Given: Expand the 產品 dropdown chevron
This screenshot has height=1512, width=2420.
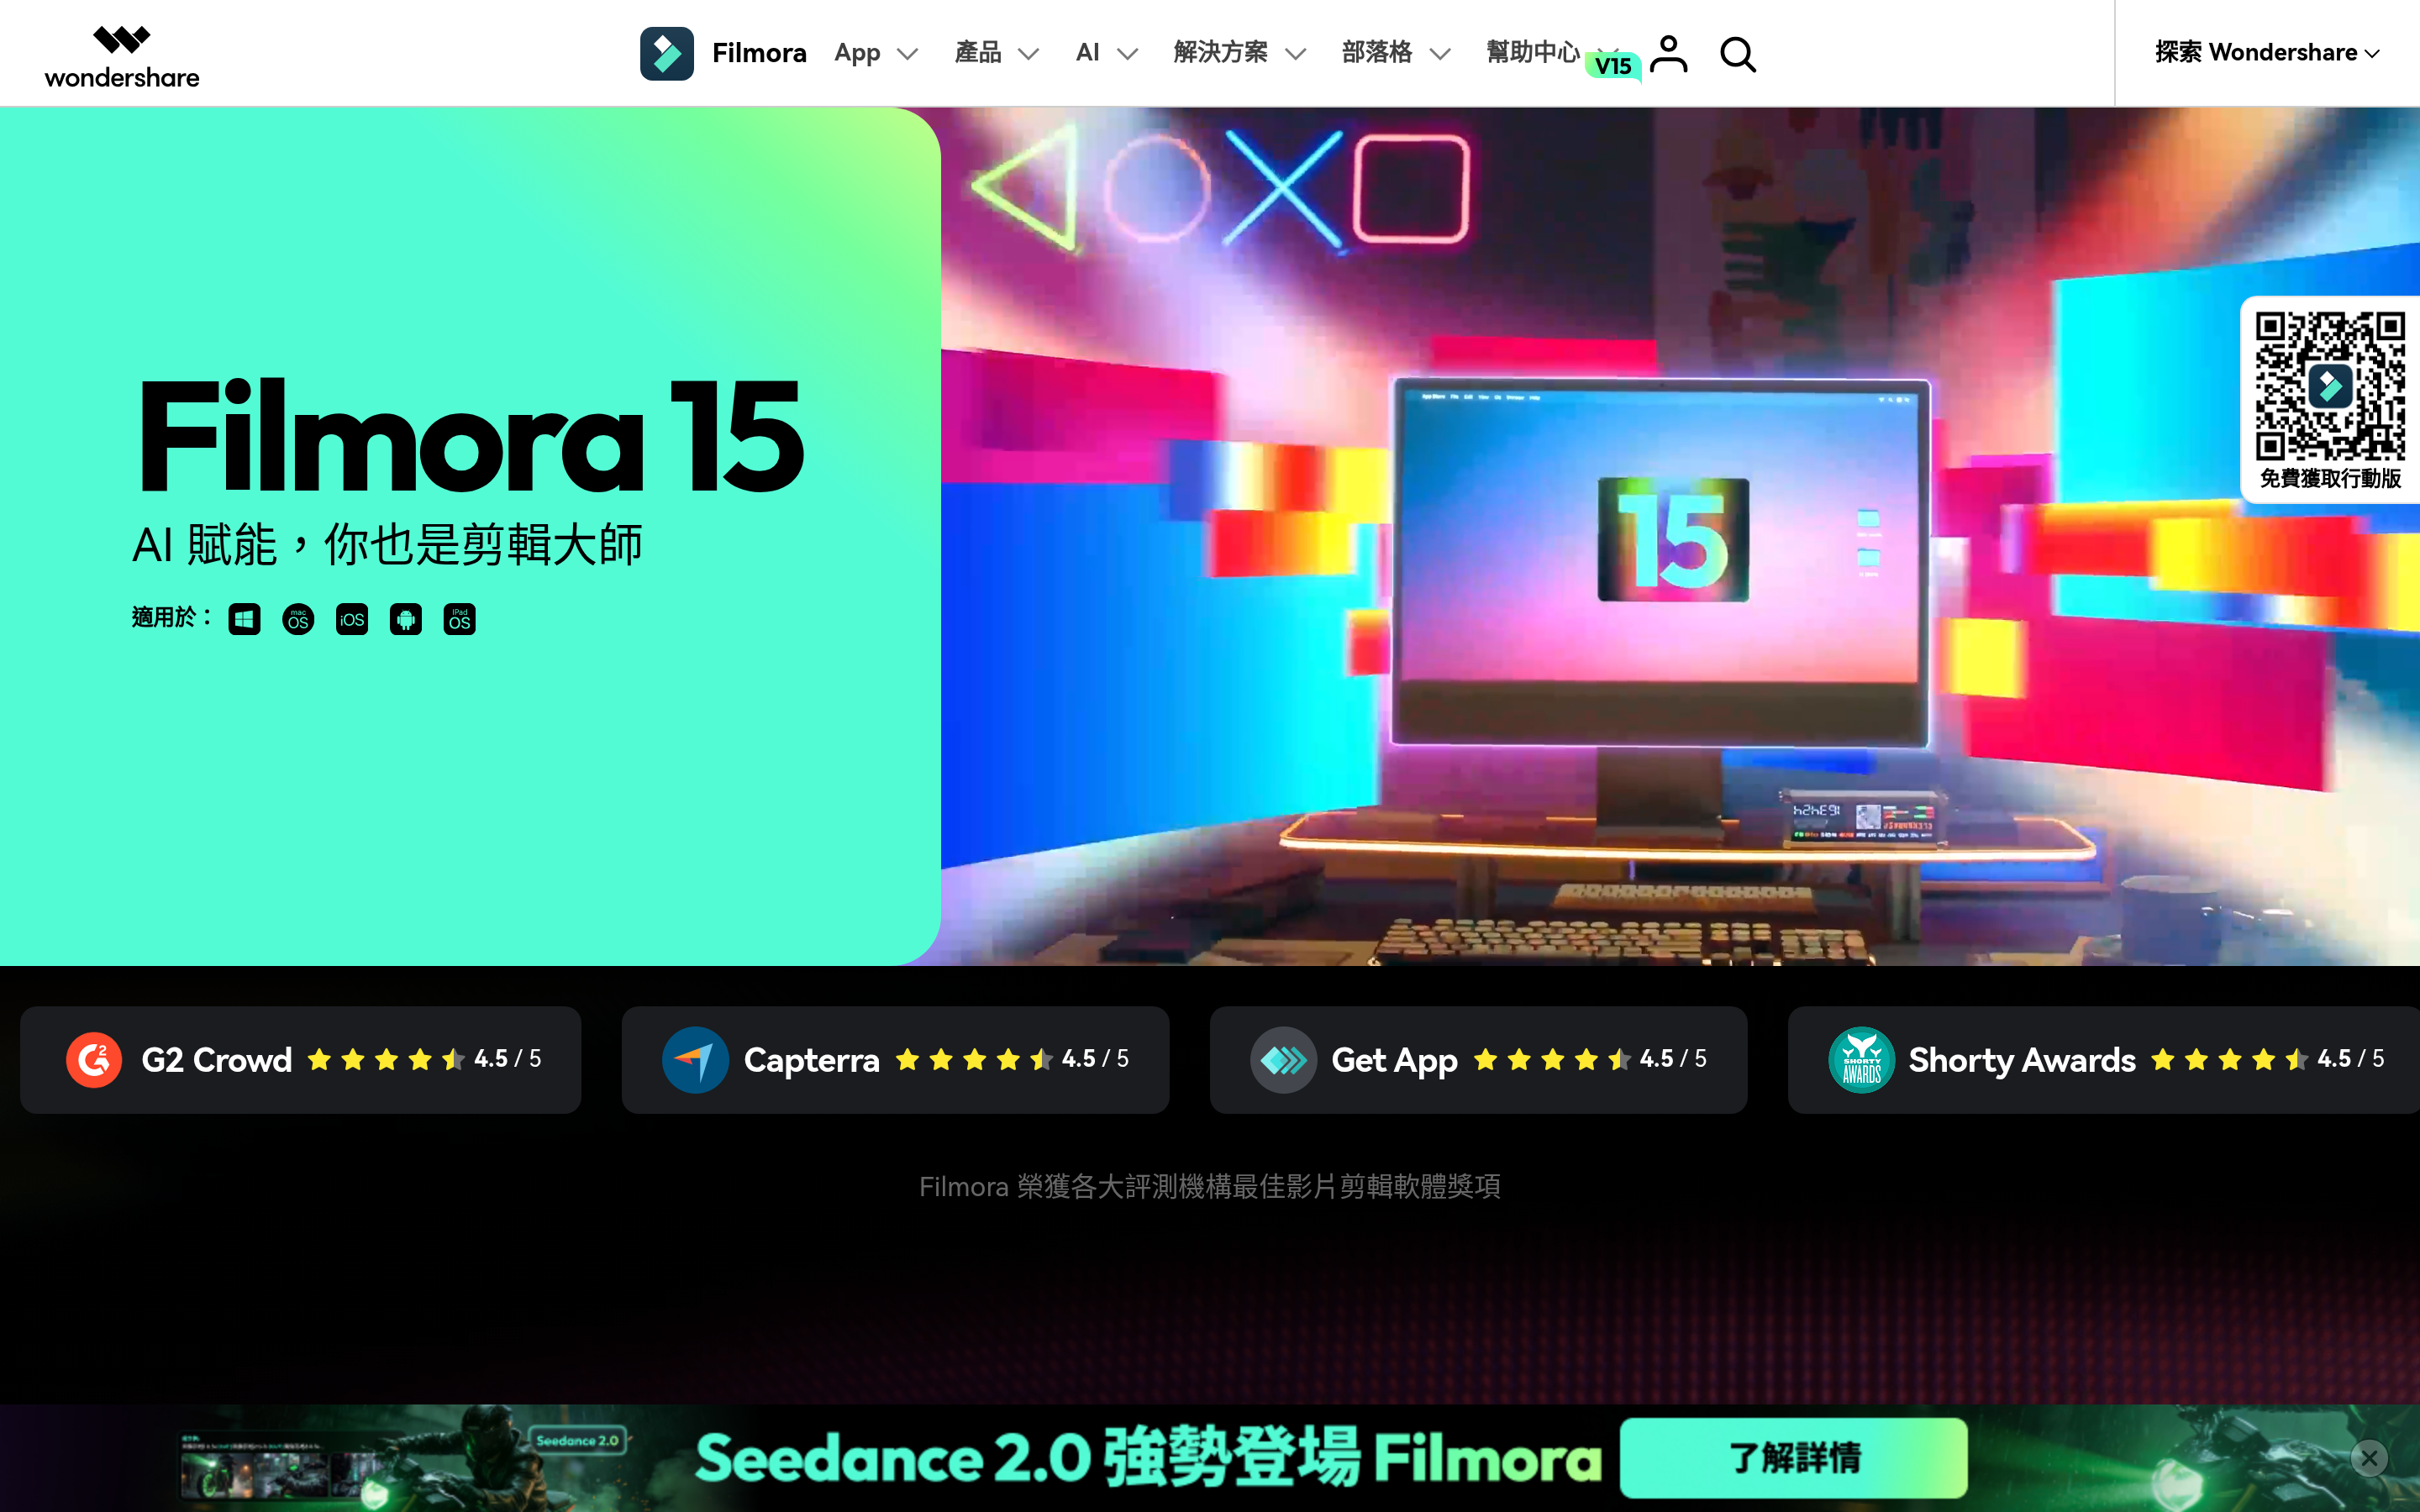Looking at the screenshot, I should (1029, 55).
